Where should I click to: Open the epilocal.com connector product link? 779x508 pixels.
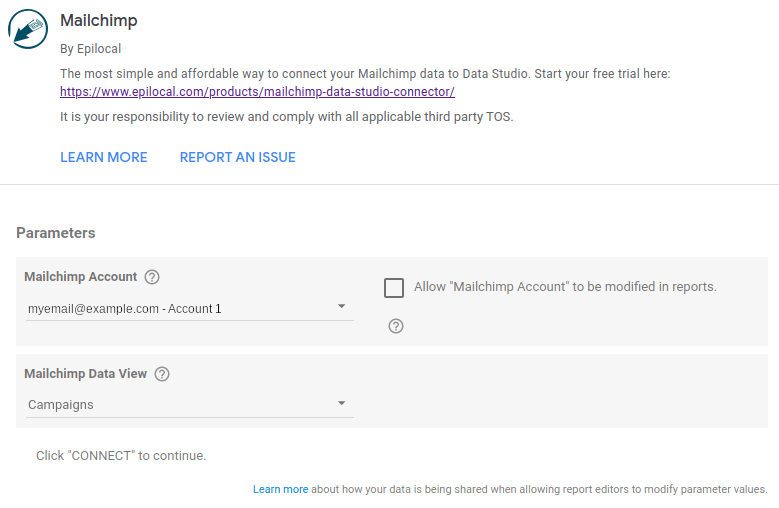tap(257, 92)
